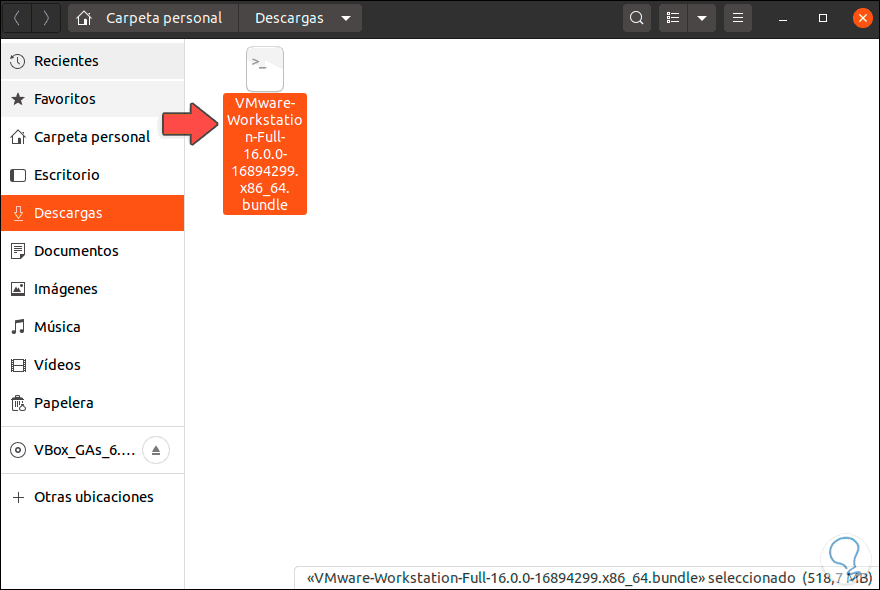
Task: Open Favoritos in sidebar
Action: 93,99
